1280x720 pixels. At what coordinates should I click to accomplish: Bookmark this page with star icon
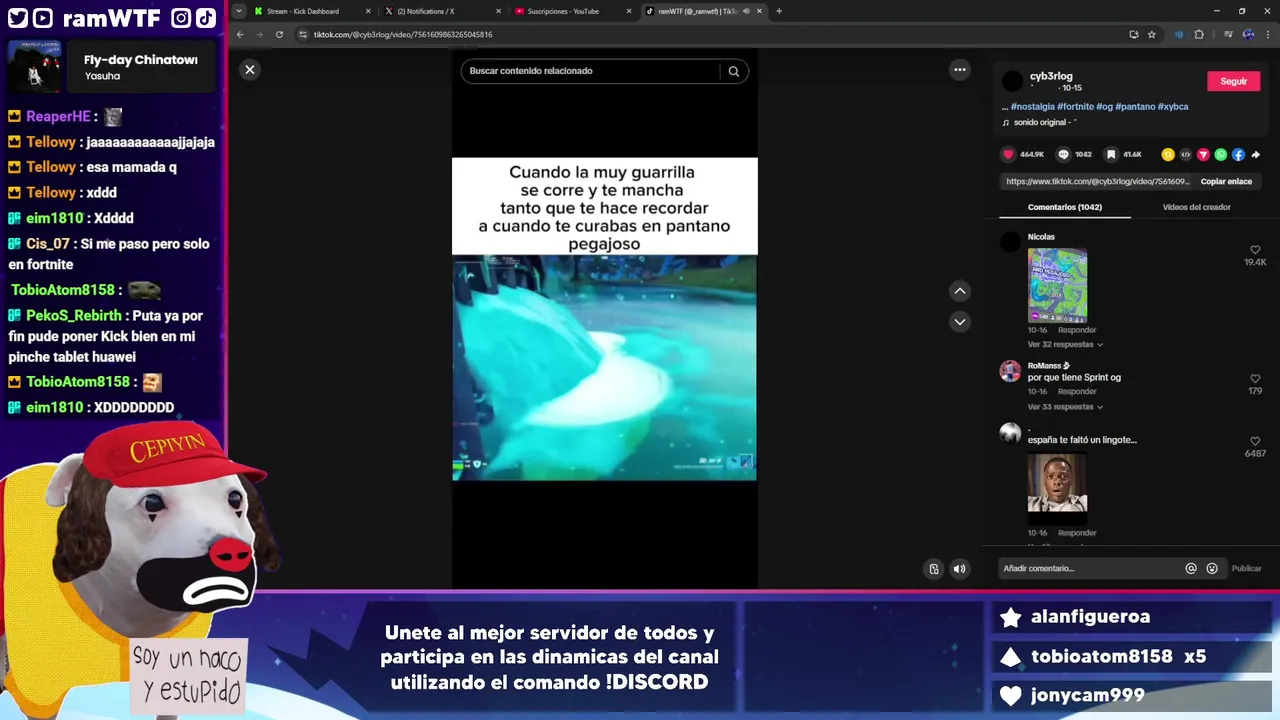[x=1152, y=34]
